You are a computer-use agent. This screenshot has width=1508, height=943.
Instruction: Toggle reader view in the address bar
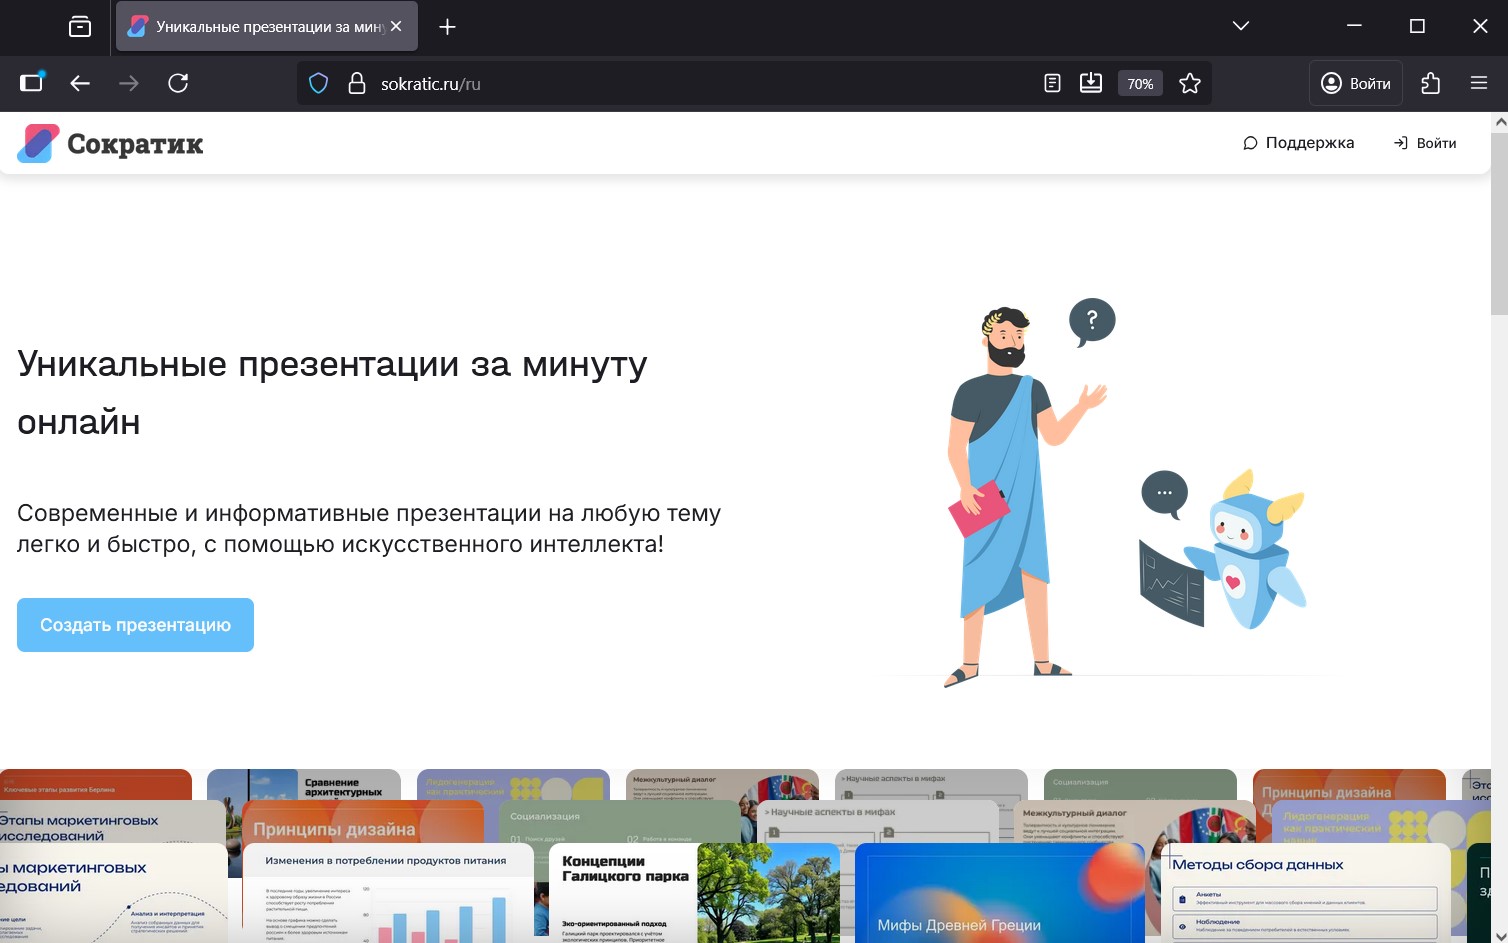[x=1051, y=83]
